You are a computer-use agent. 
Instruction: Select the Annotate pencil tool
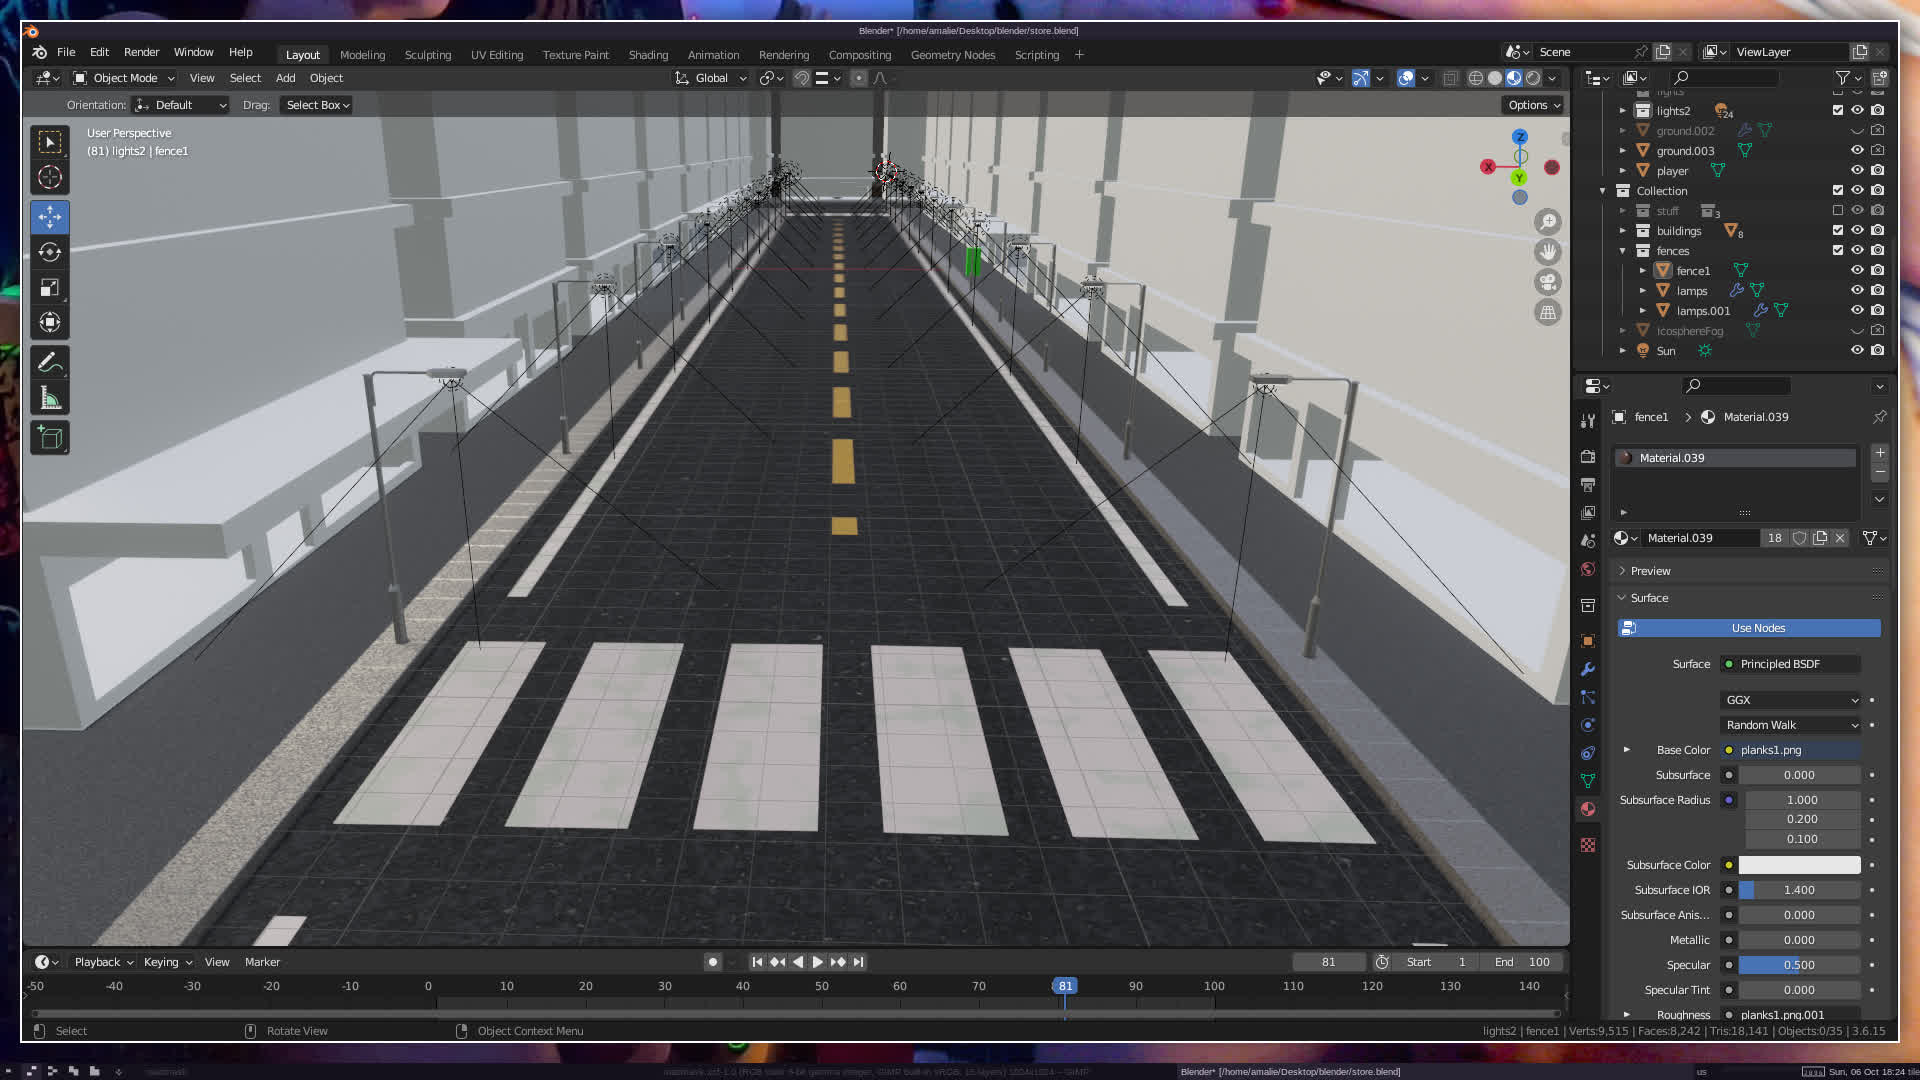point(50,362)
